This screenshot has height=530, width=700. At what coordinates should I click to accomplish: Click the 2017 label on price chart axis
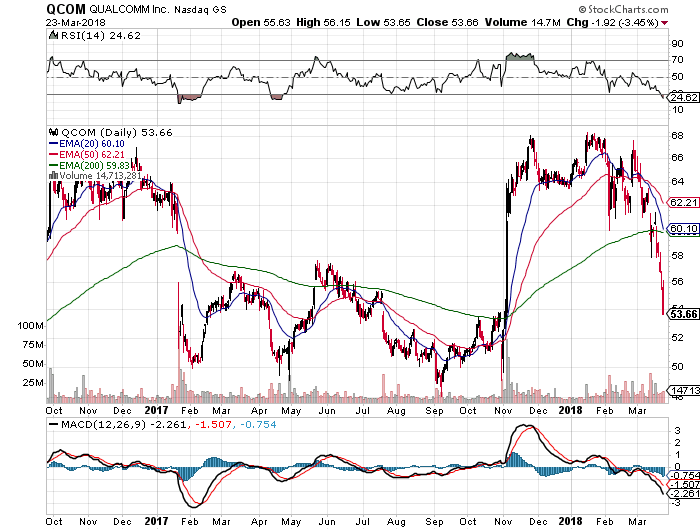point(157,410)
